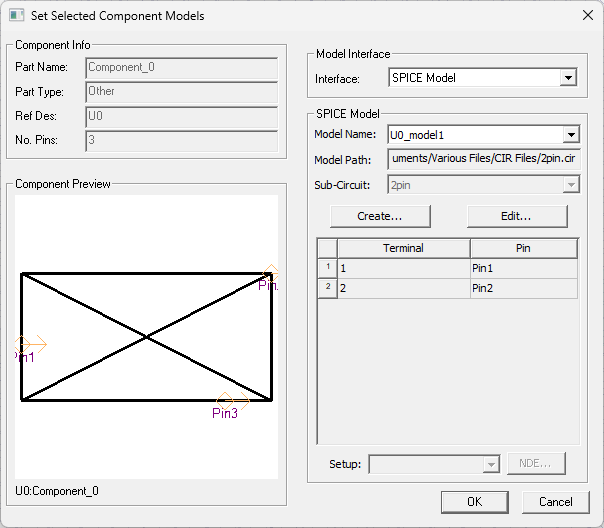The height and width of the screenshot is (528, 604).
Task: Click the Model Path field
Action: [483, 159]
